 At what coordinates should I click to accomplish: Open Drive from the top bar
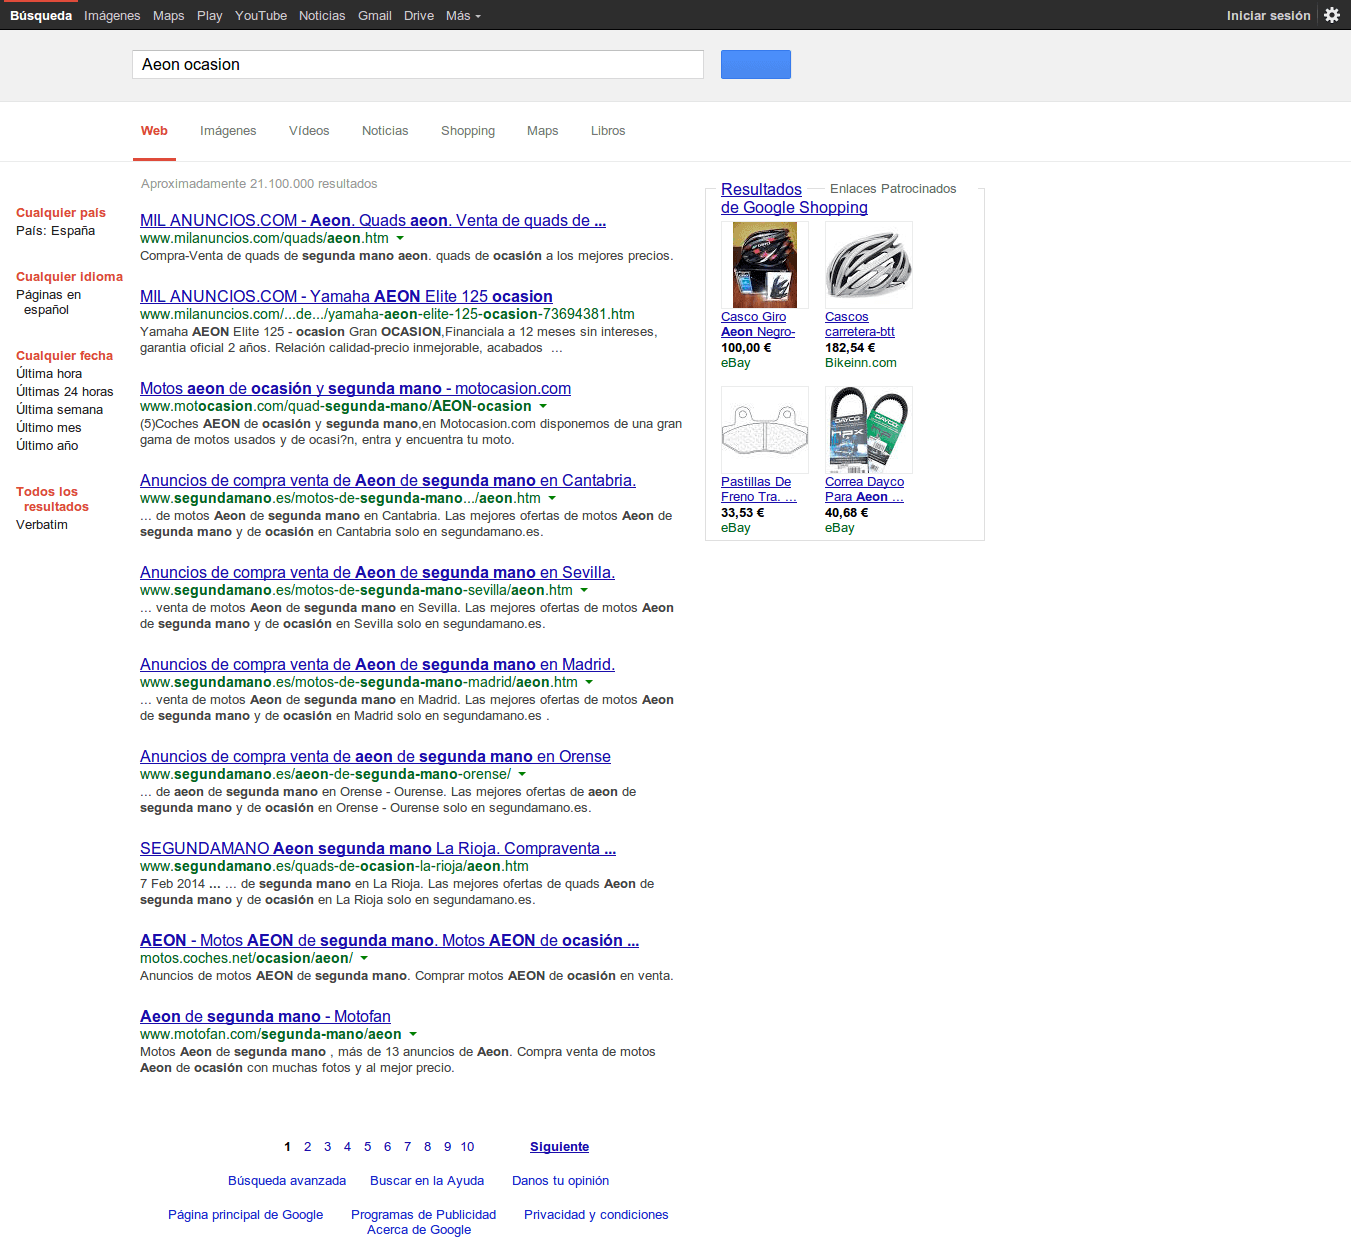pyautogui.click(x=419, y=15)
